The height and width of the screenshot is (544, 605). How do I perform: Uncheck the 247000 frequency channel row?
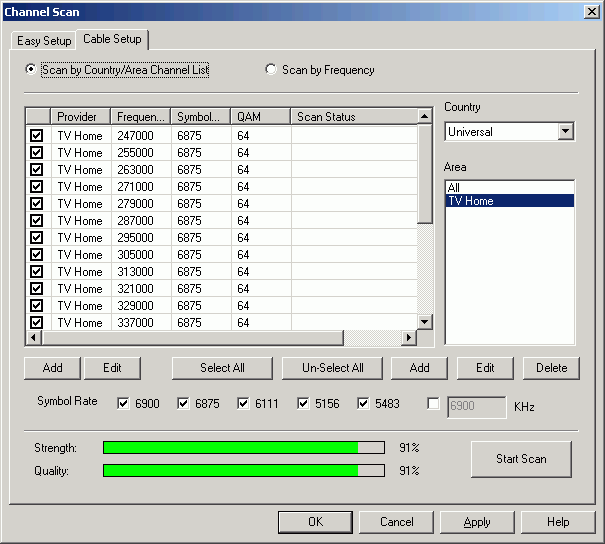pos(37,136)
